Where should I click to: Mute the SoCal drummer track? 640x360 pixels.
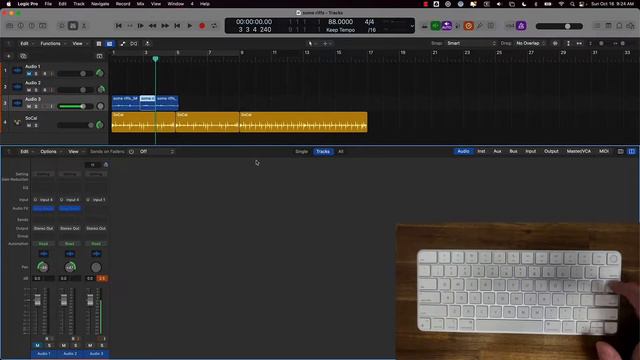[29, 125]
